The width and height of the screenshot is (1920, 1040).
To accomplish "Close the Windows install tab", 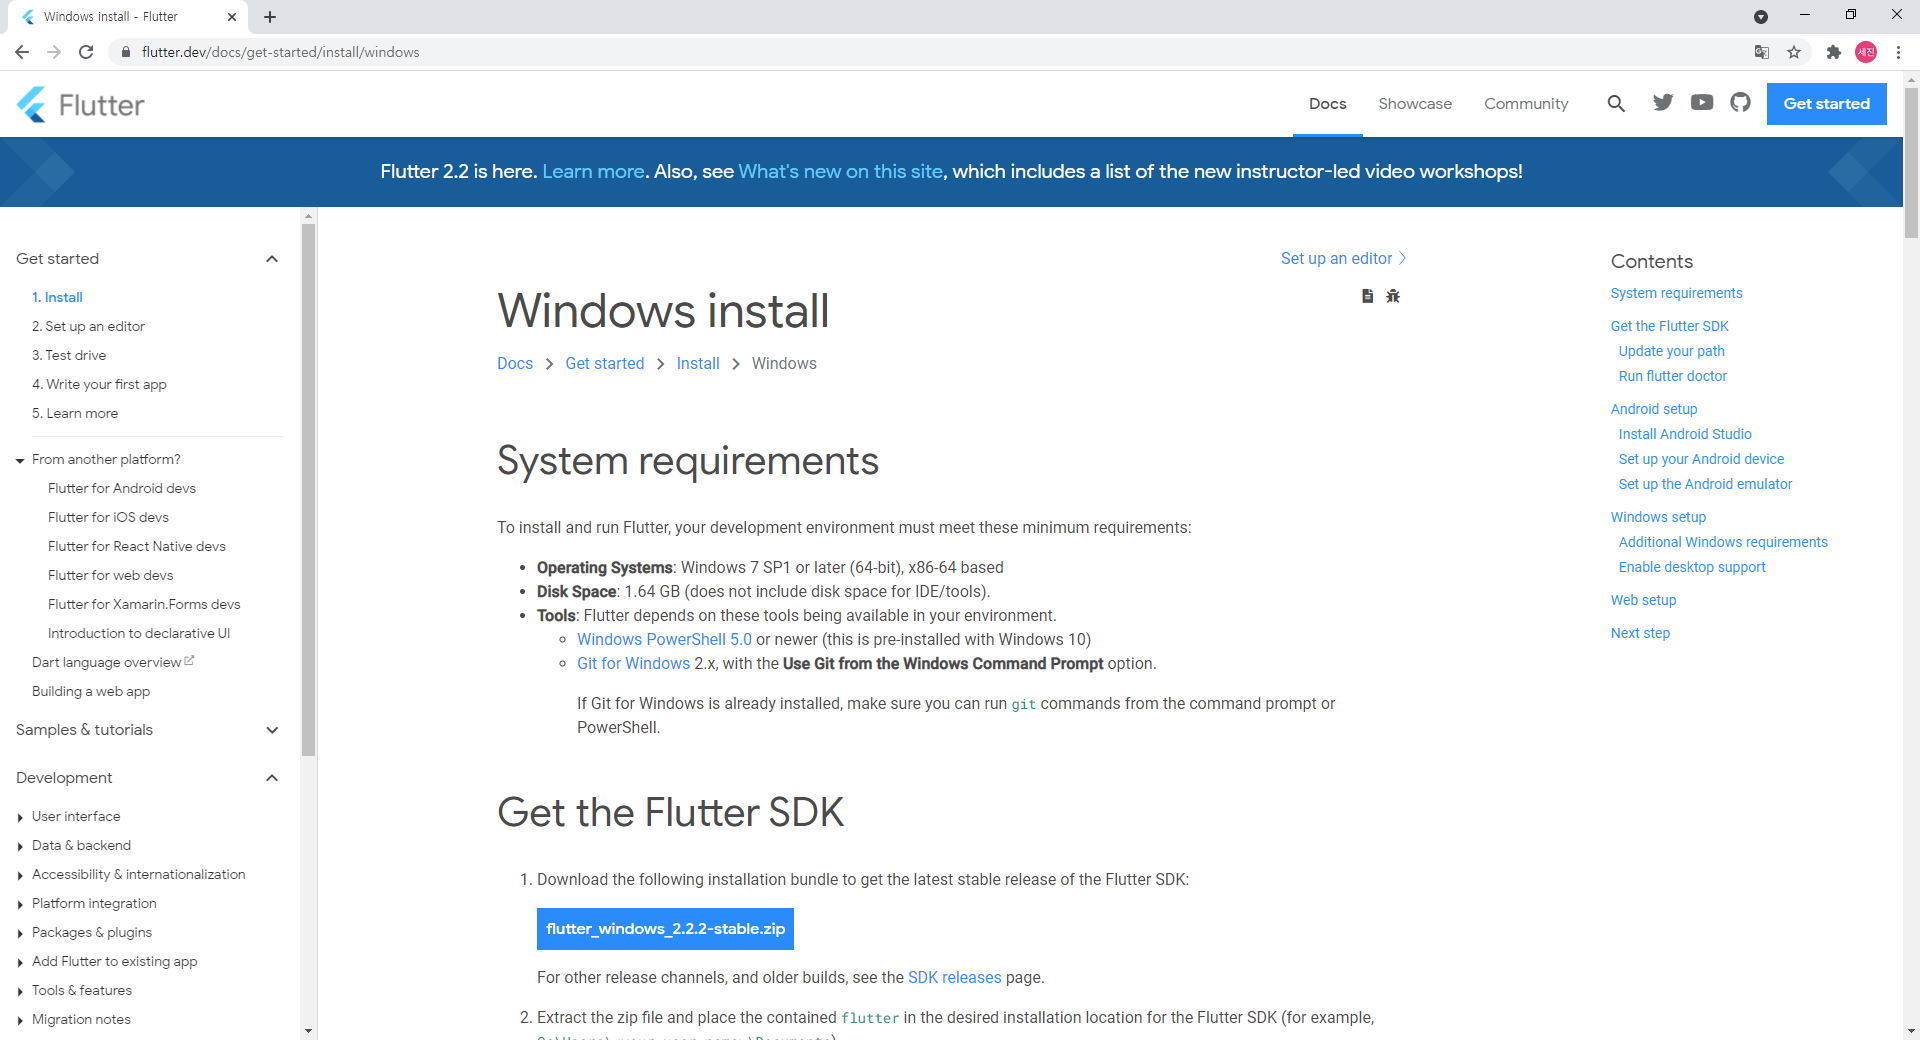I will tap(232, 17).
